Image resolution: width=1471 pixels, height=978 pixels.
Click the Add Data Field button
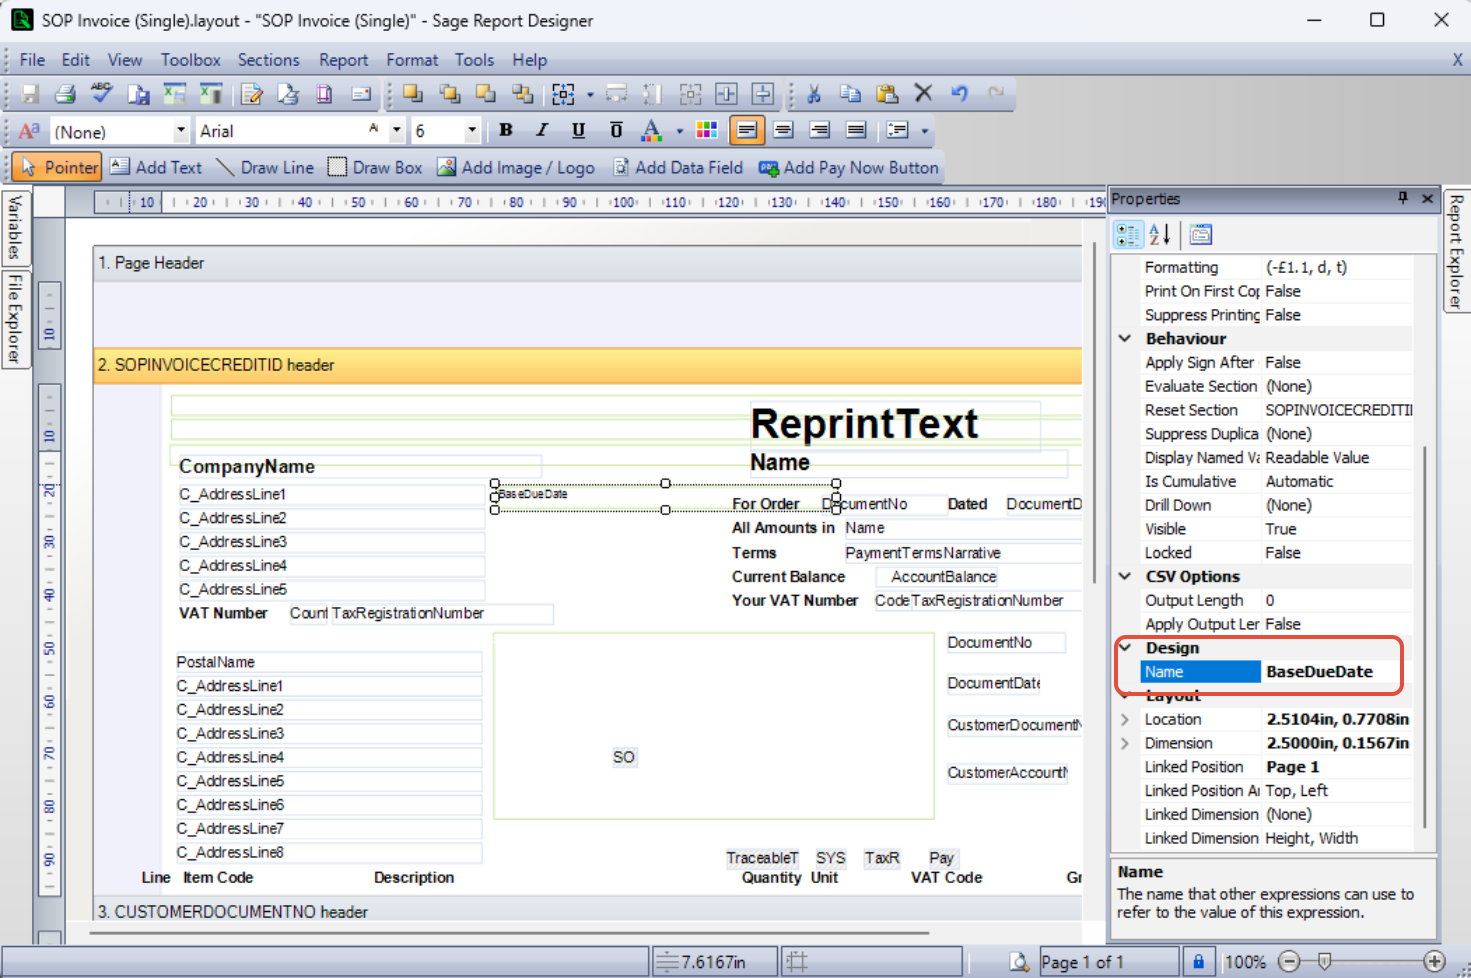tap(678, 168)
